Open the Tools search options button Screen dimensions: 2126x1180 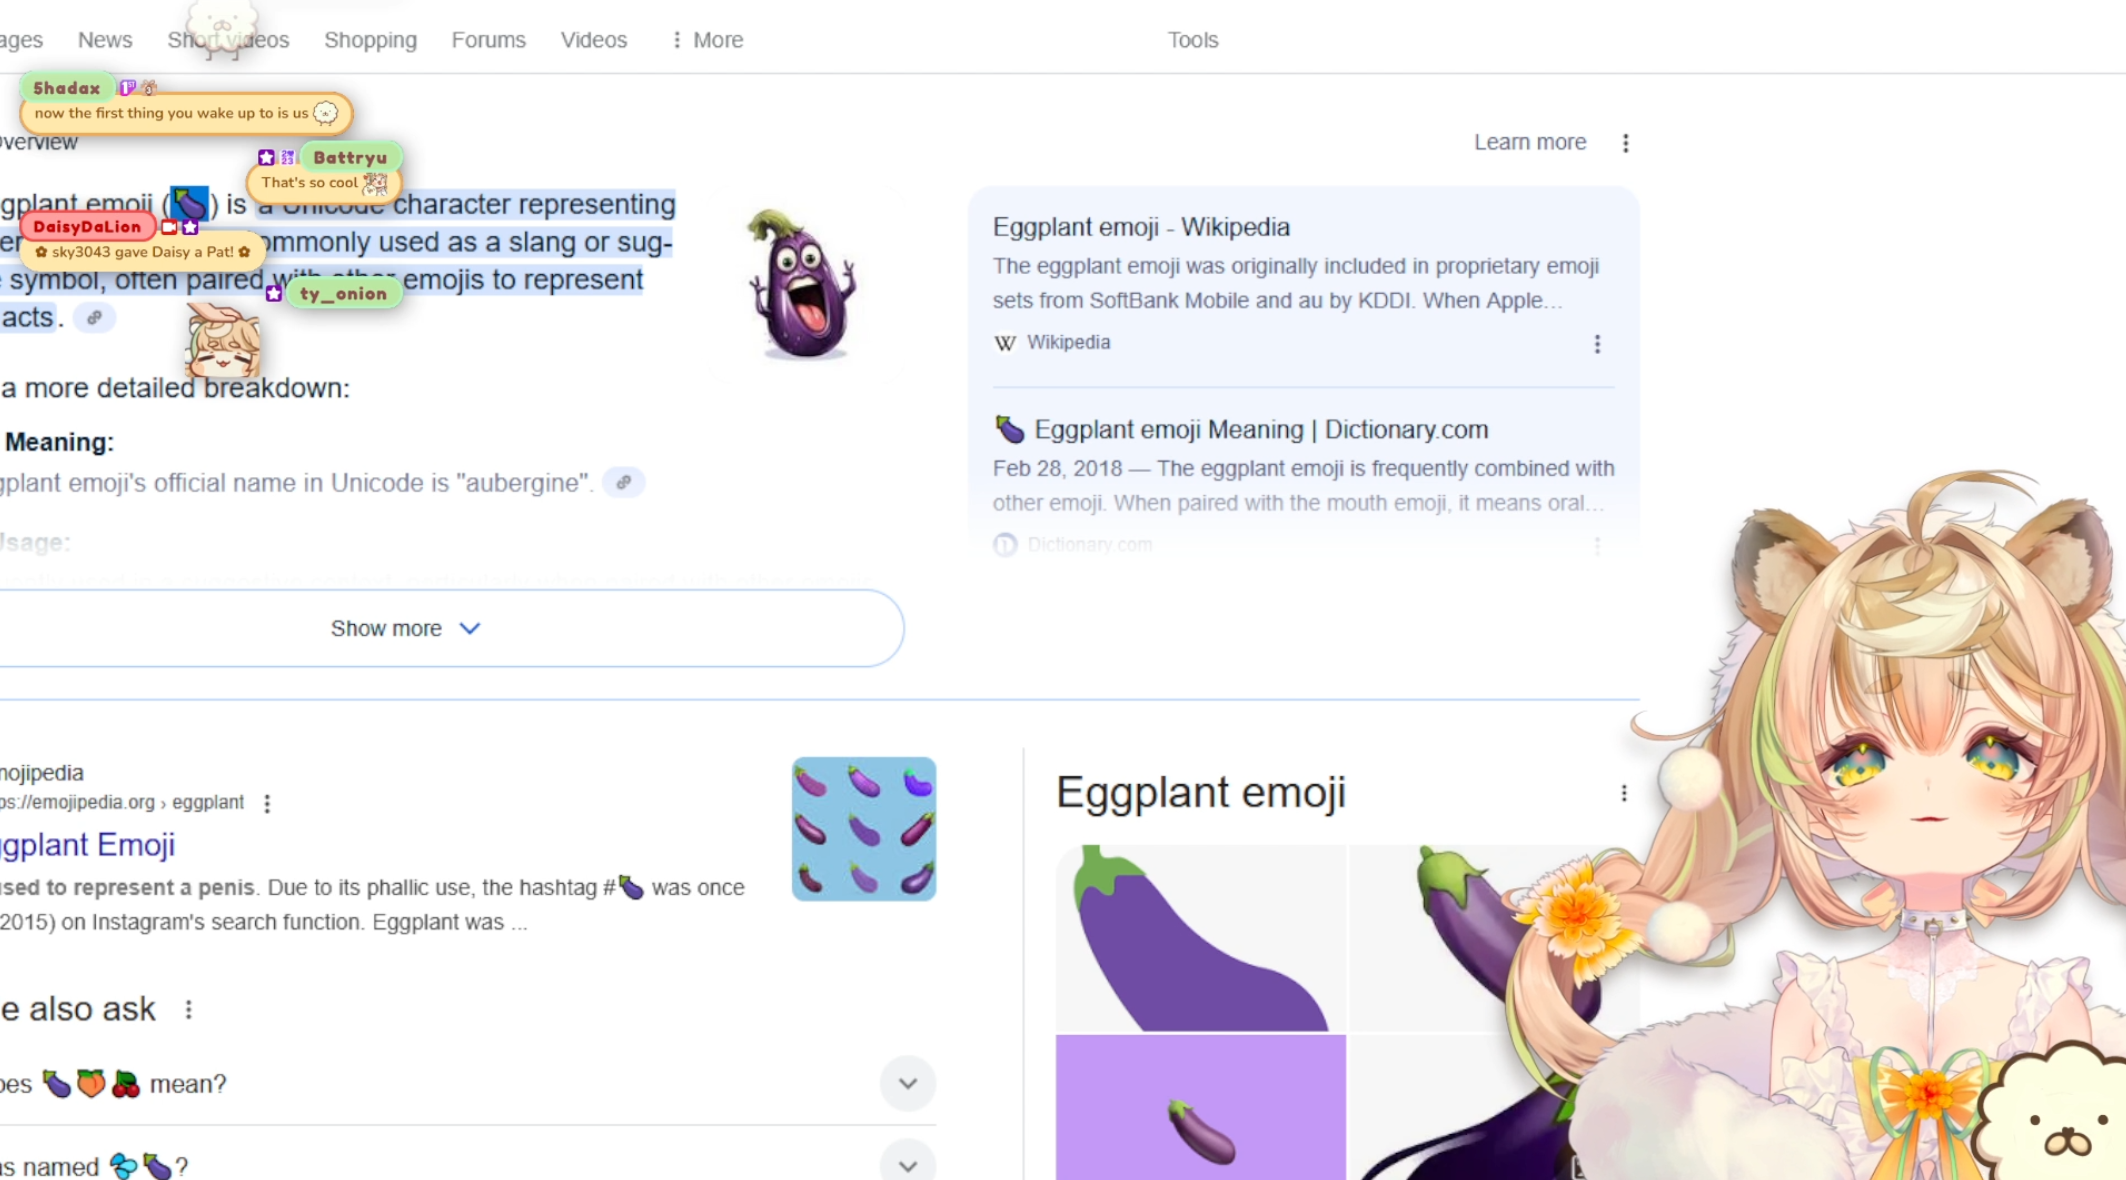(1192, 40)
